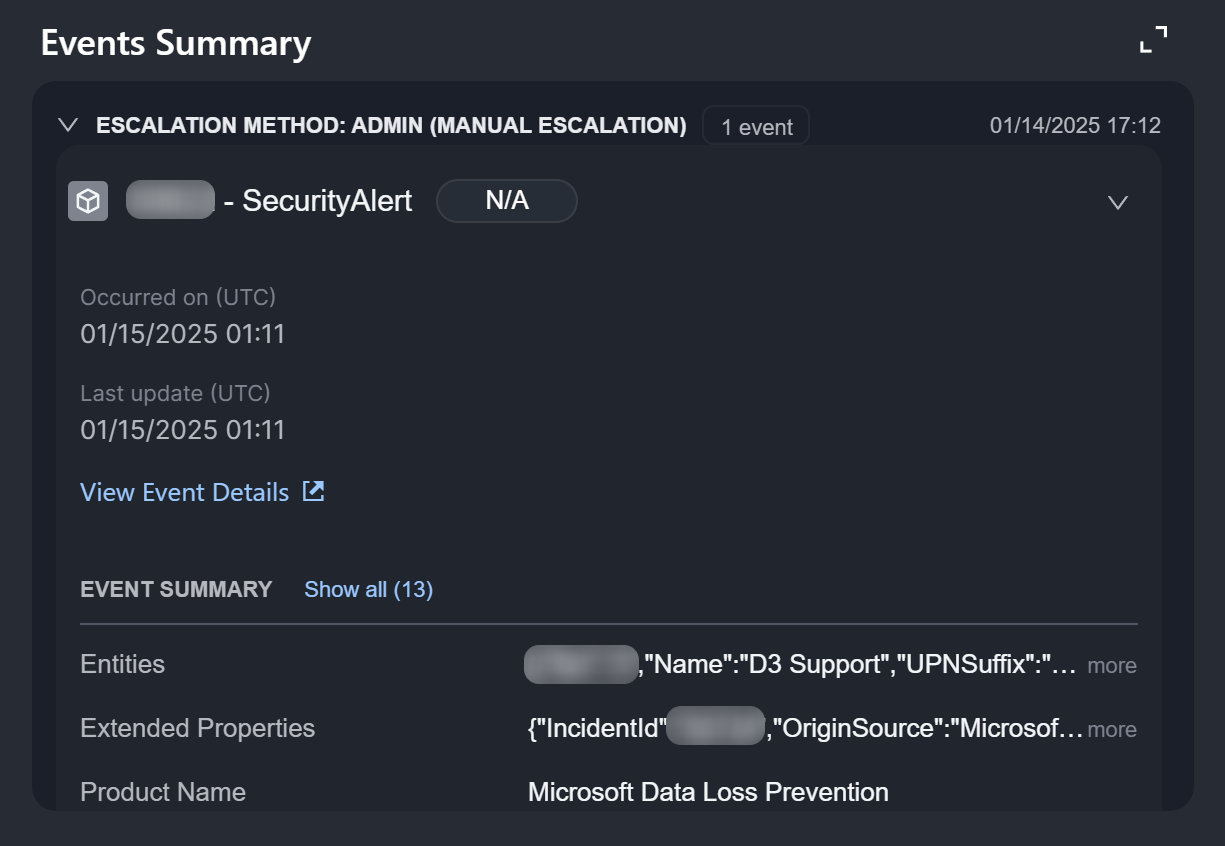Click the 01/14/2025 17:12 group timestamp

(1075, 126)
